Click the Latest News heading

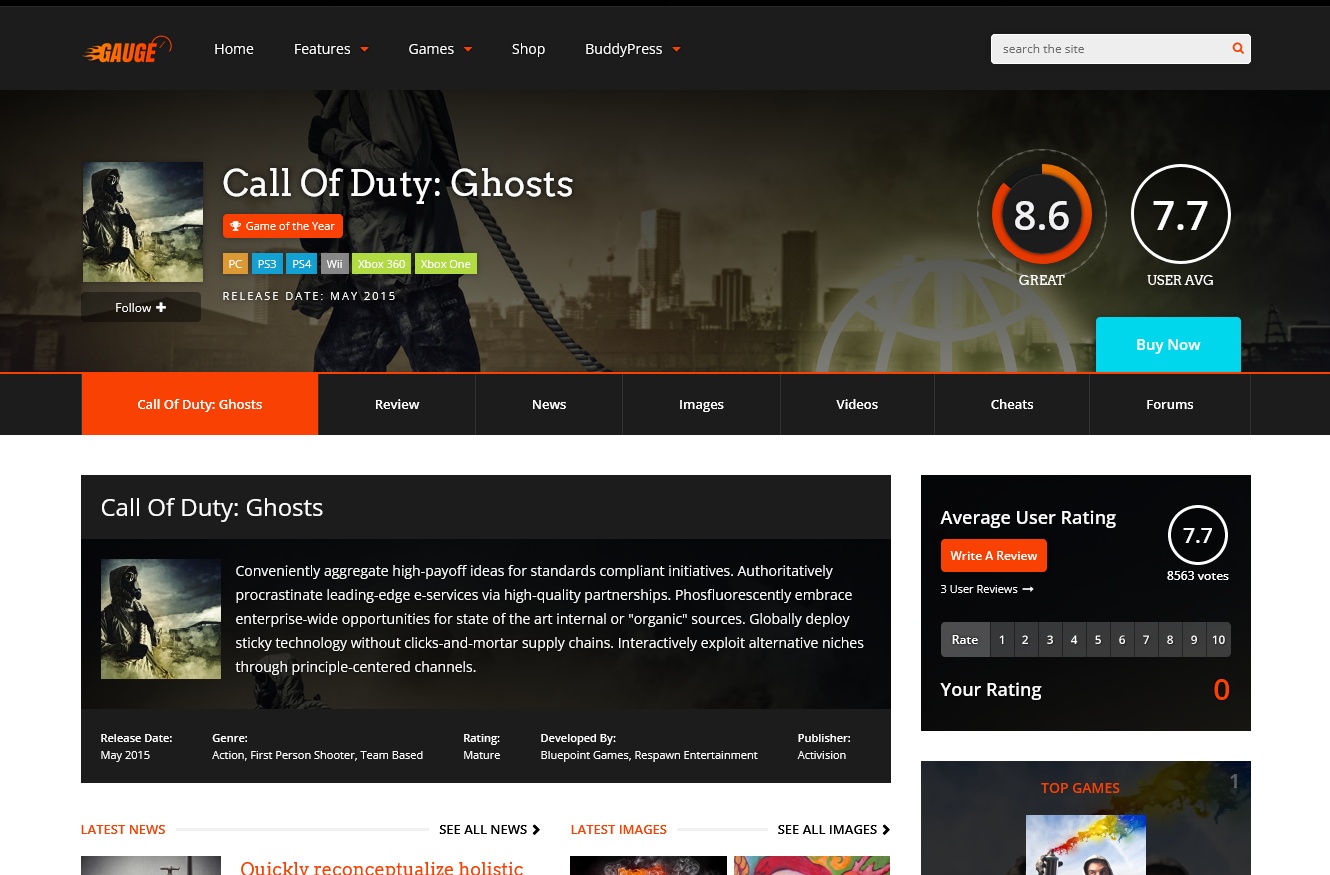click(x=123, y=829)
